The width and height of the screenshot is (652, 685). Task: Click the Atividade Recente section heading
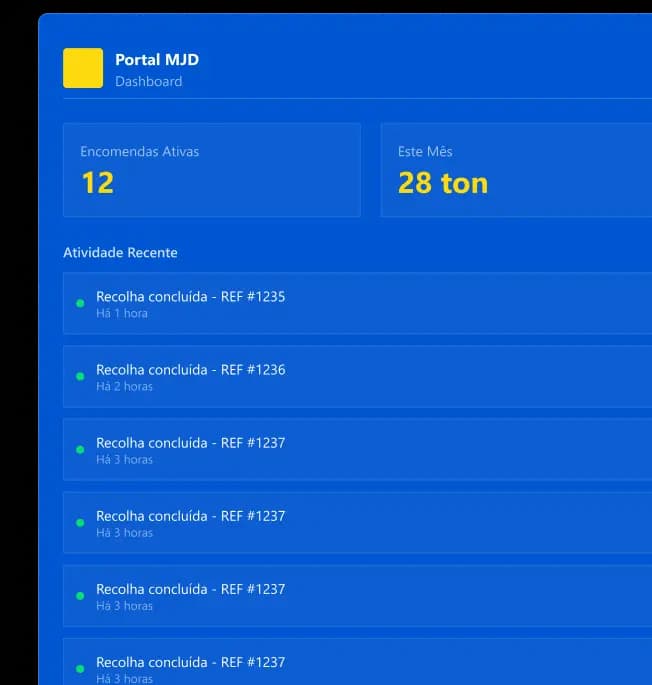click(120, 253)
